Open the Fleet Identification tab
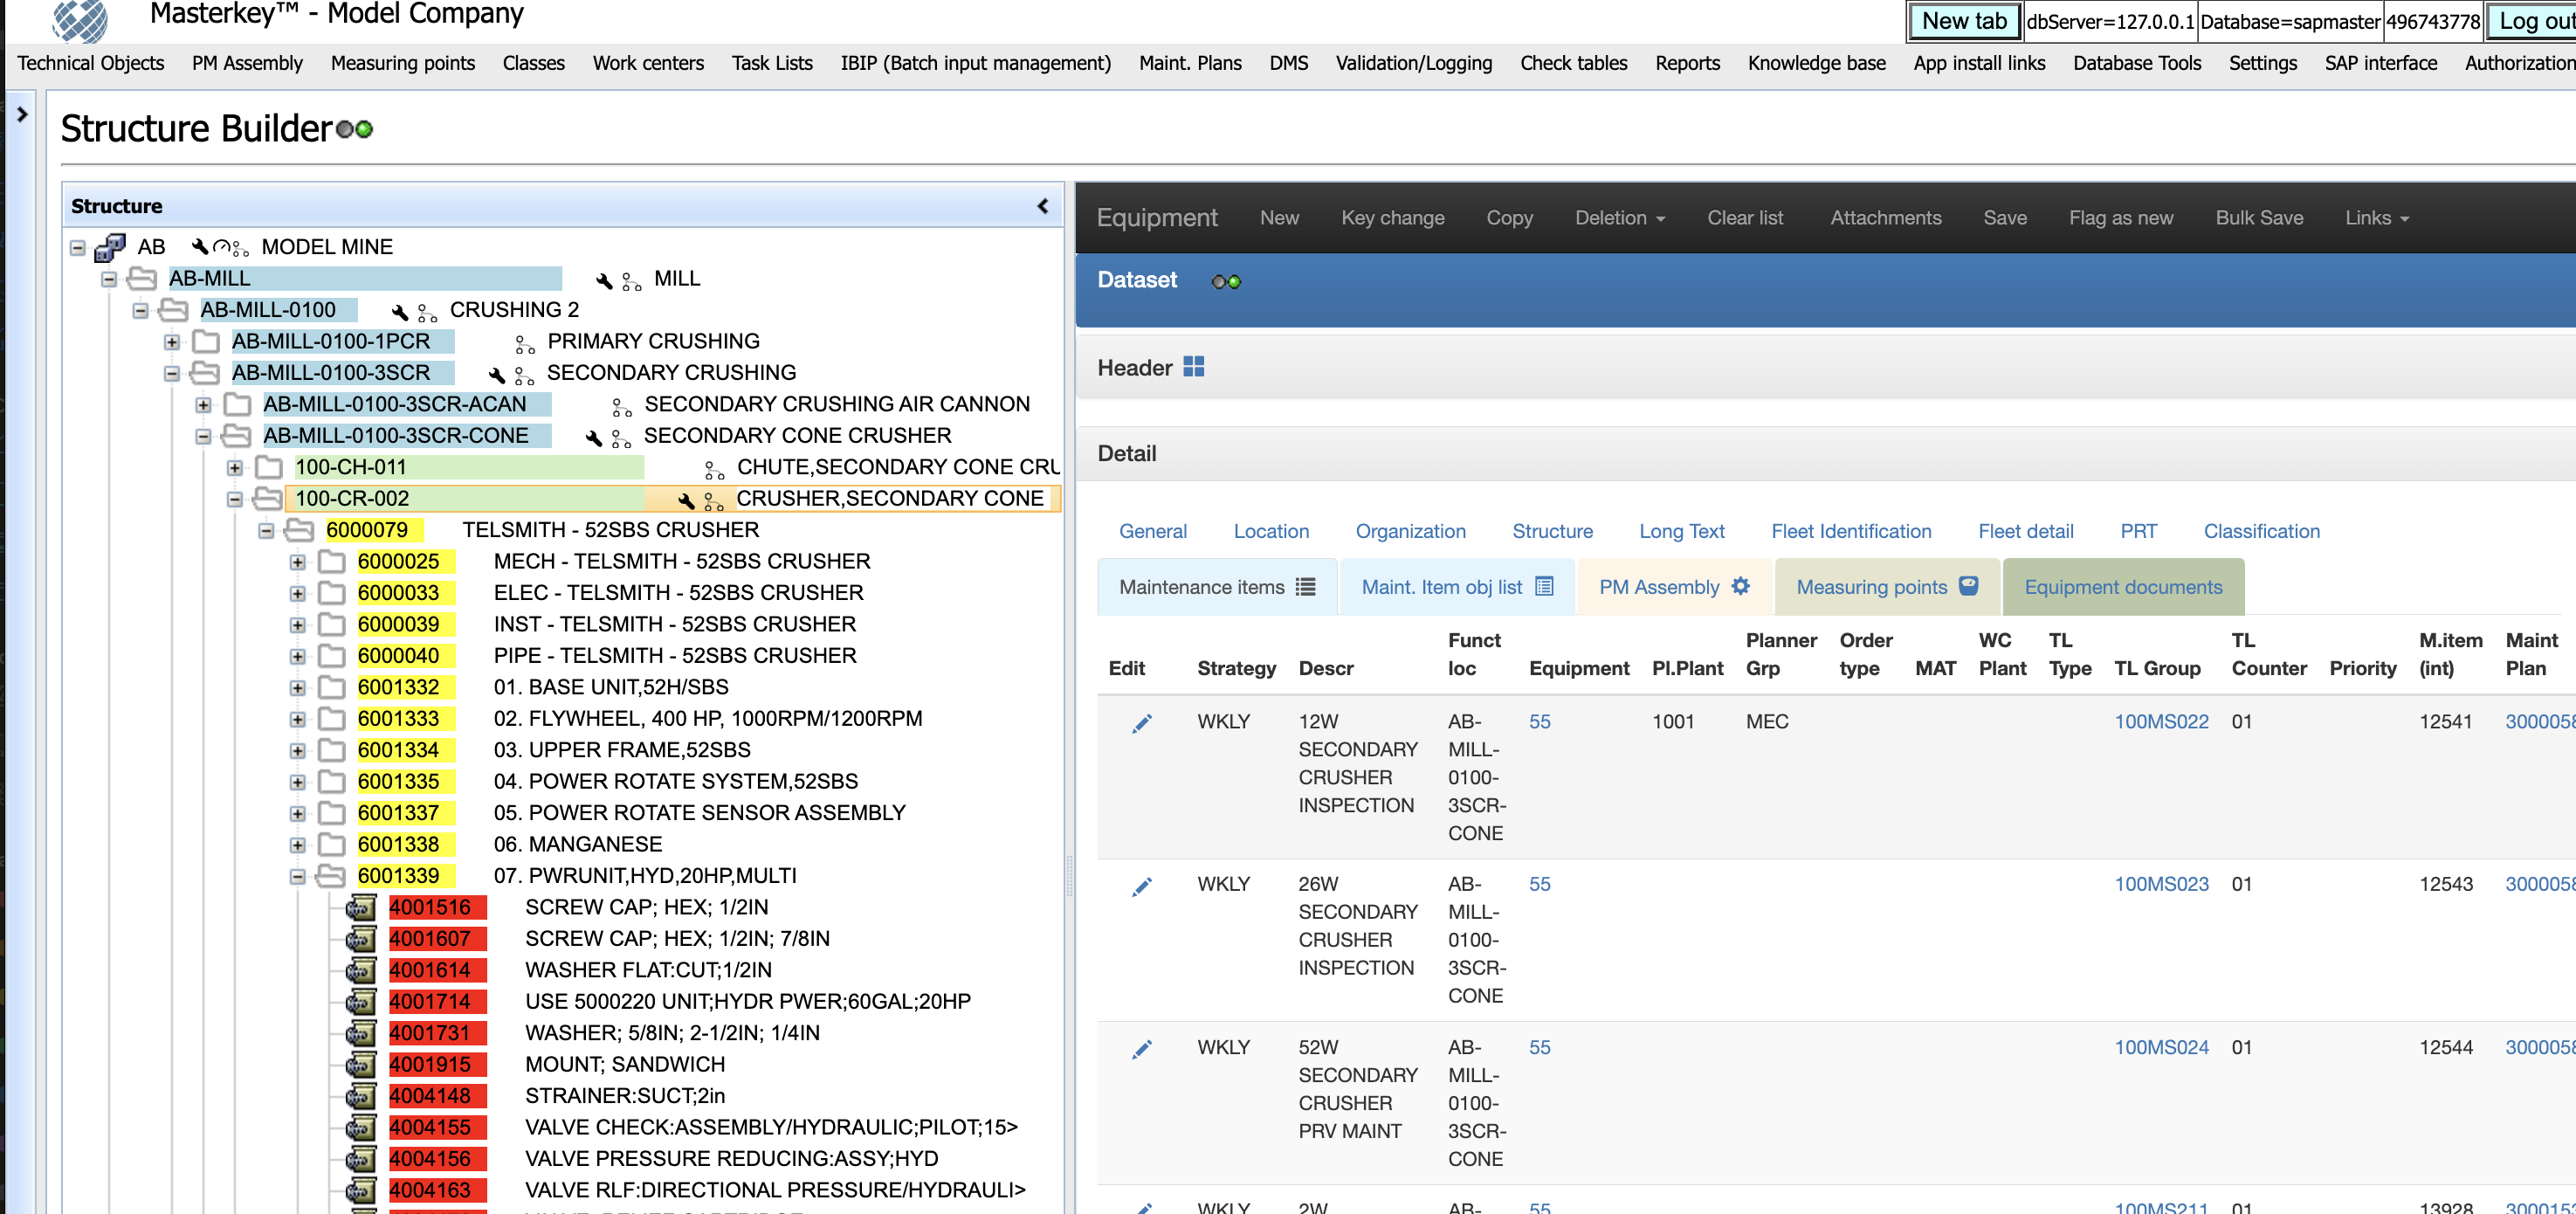The height and width of the screenshot is (1214, 2576). tap(1851, 531)
